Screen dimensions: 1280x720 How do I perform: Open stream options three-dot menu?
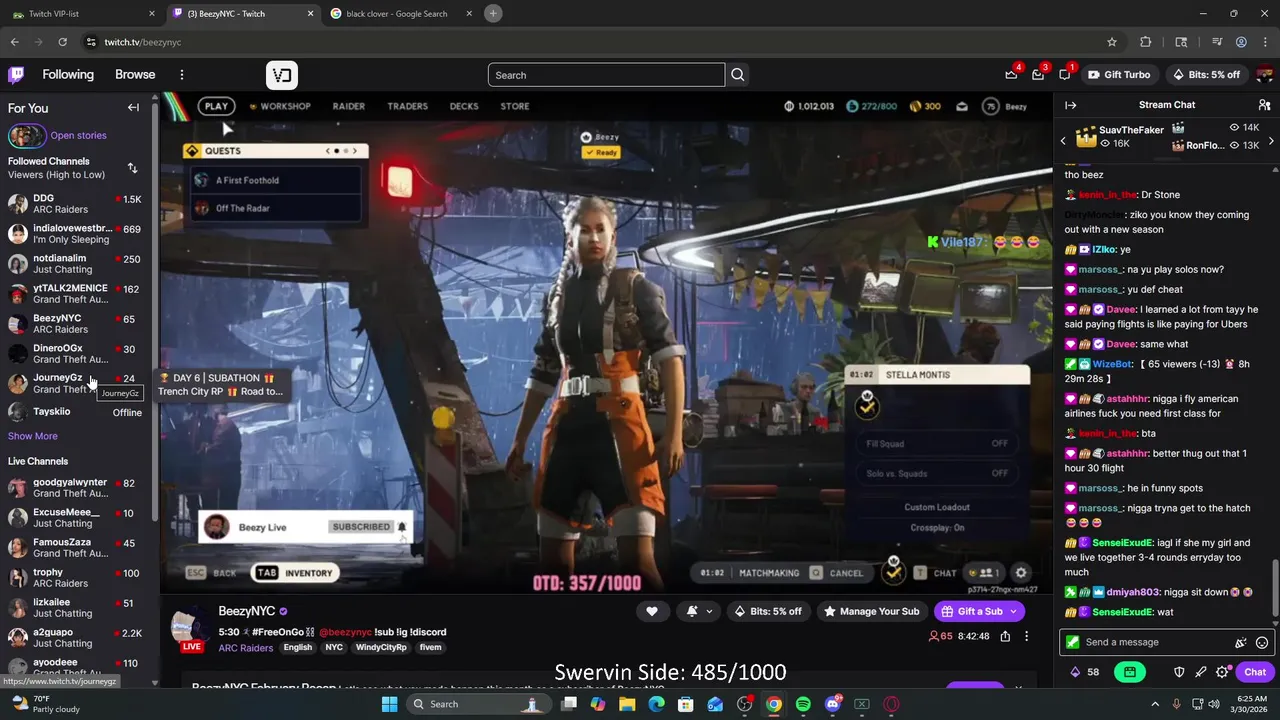click(1026, 636)
